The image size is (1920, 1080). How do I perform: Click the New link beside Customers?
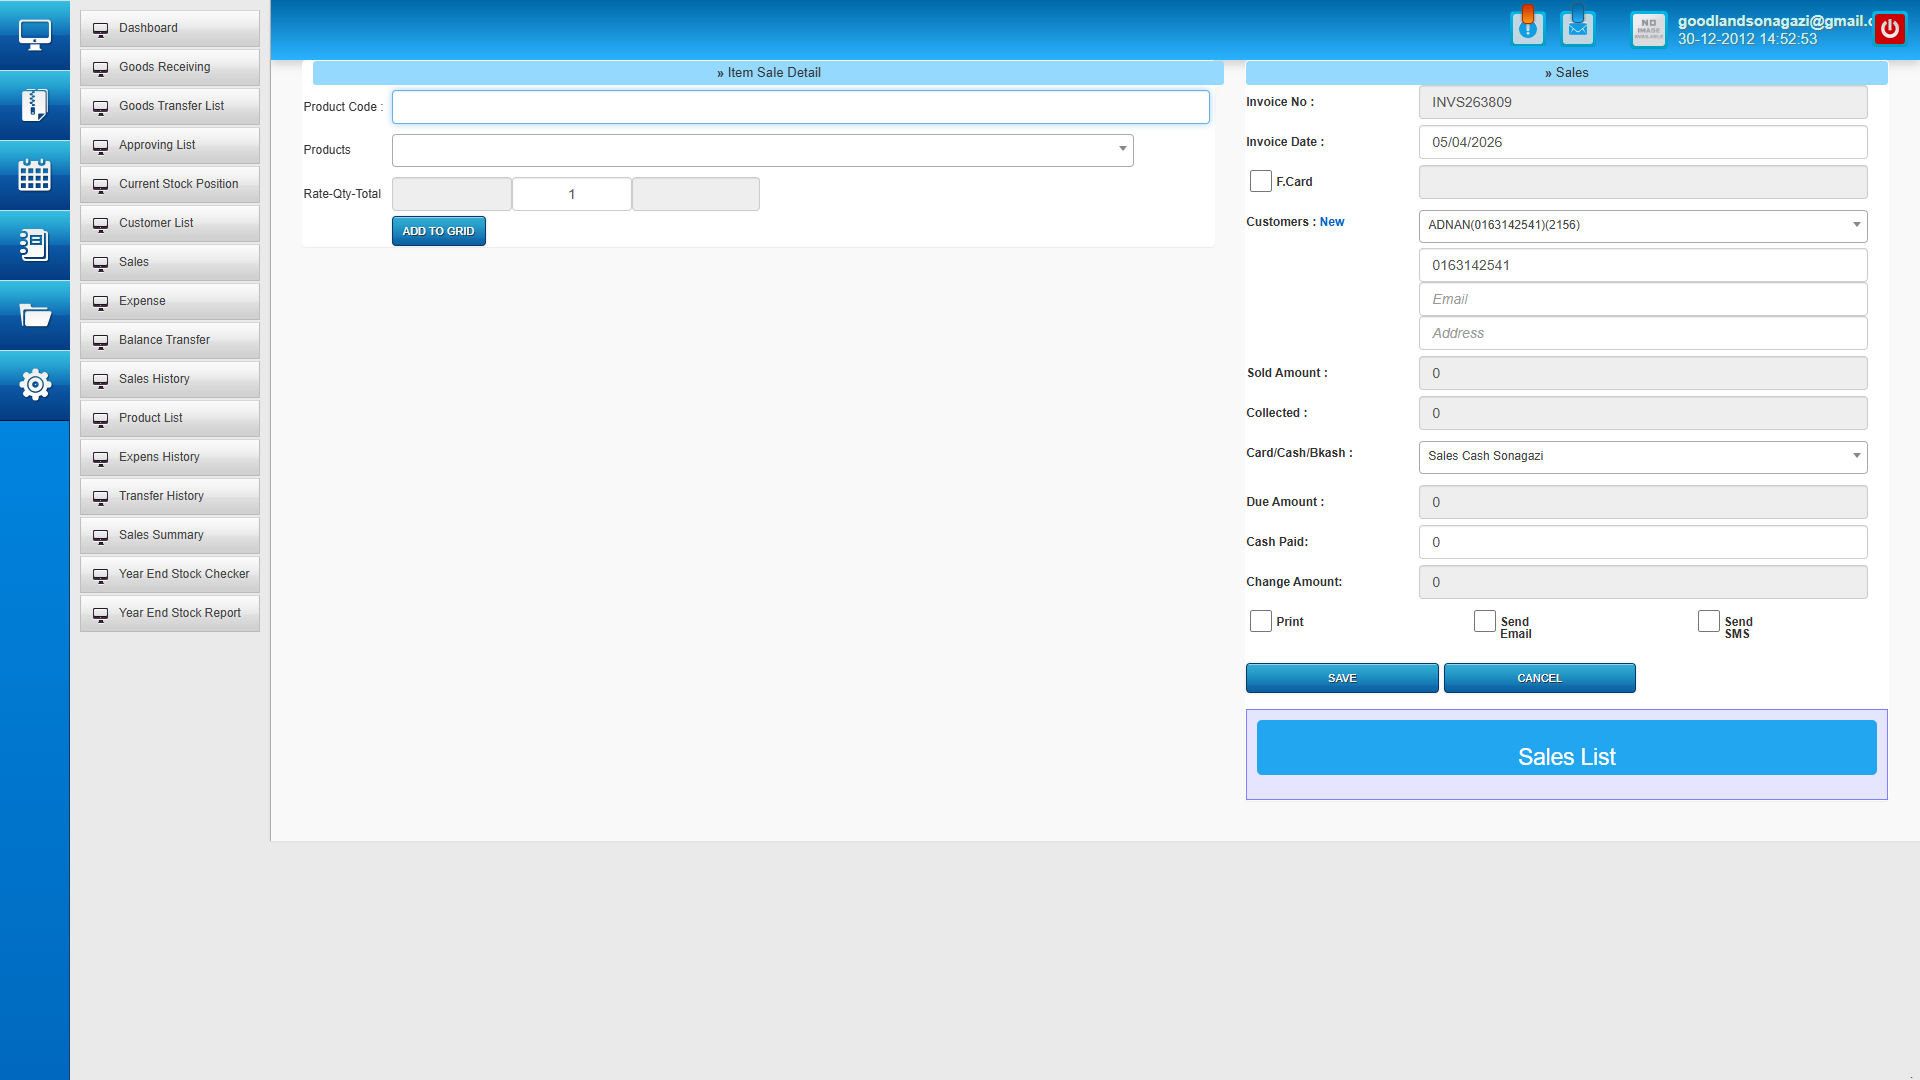(1331, 221)
